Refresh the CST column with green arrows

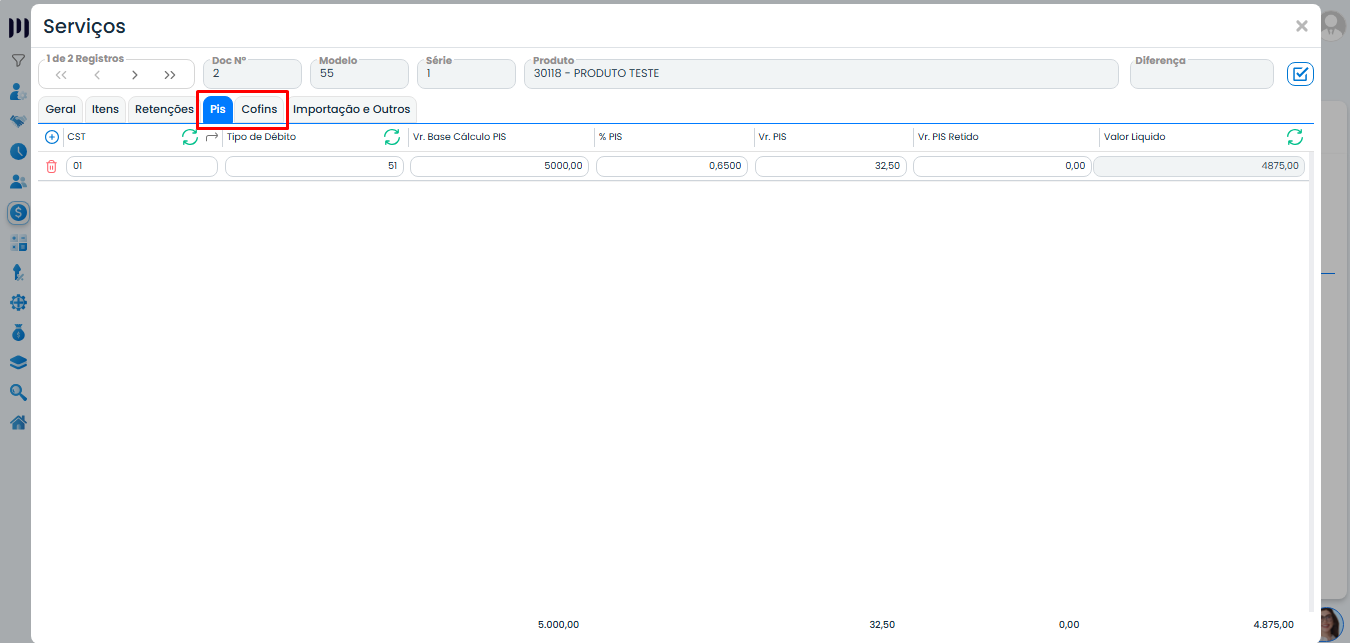tap(190, 137)
